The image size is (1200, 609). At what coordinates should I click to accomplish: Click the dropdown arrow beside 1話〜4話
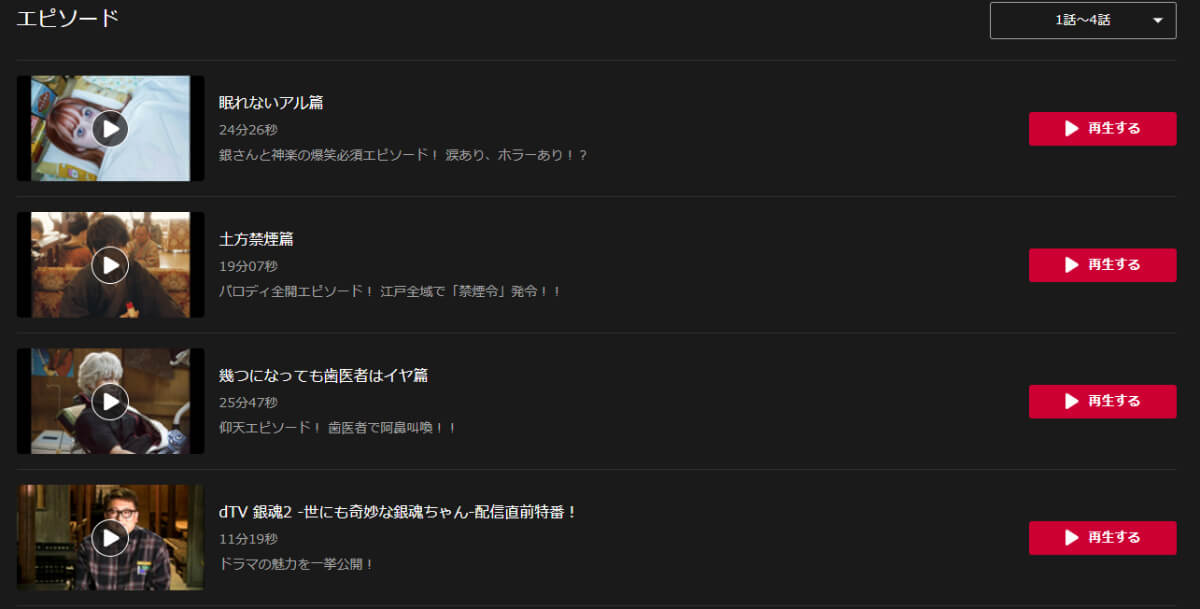(1157, 20)
